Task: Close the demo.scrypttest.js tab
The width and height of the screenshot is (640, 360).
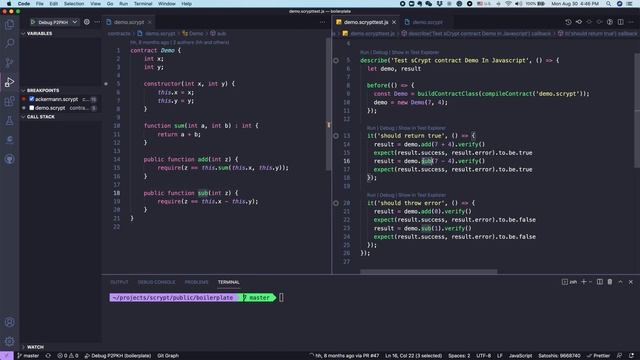Action: coord(394,22)
